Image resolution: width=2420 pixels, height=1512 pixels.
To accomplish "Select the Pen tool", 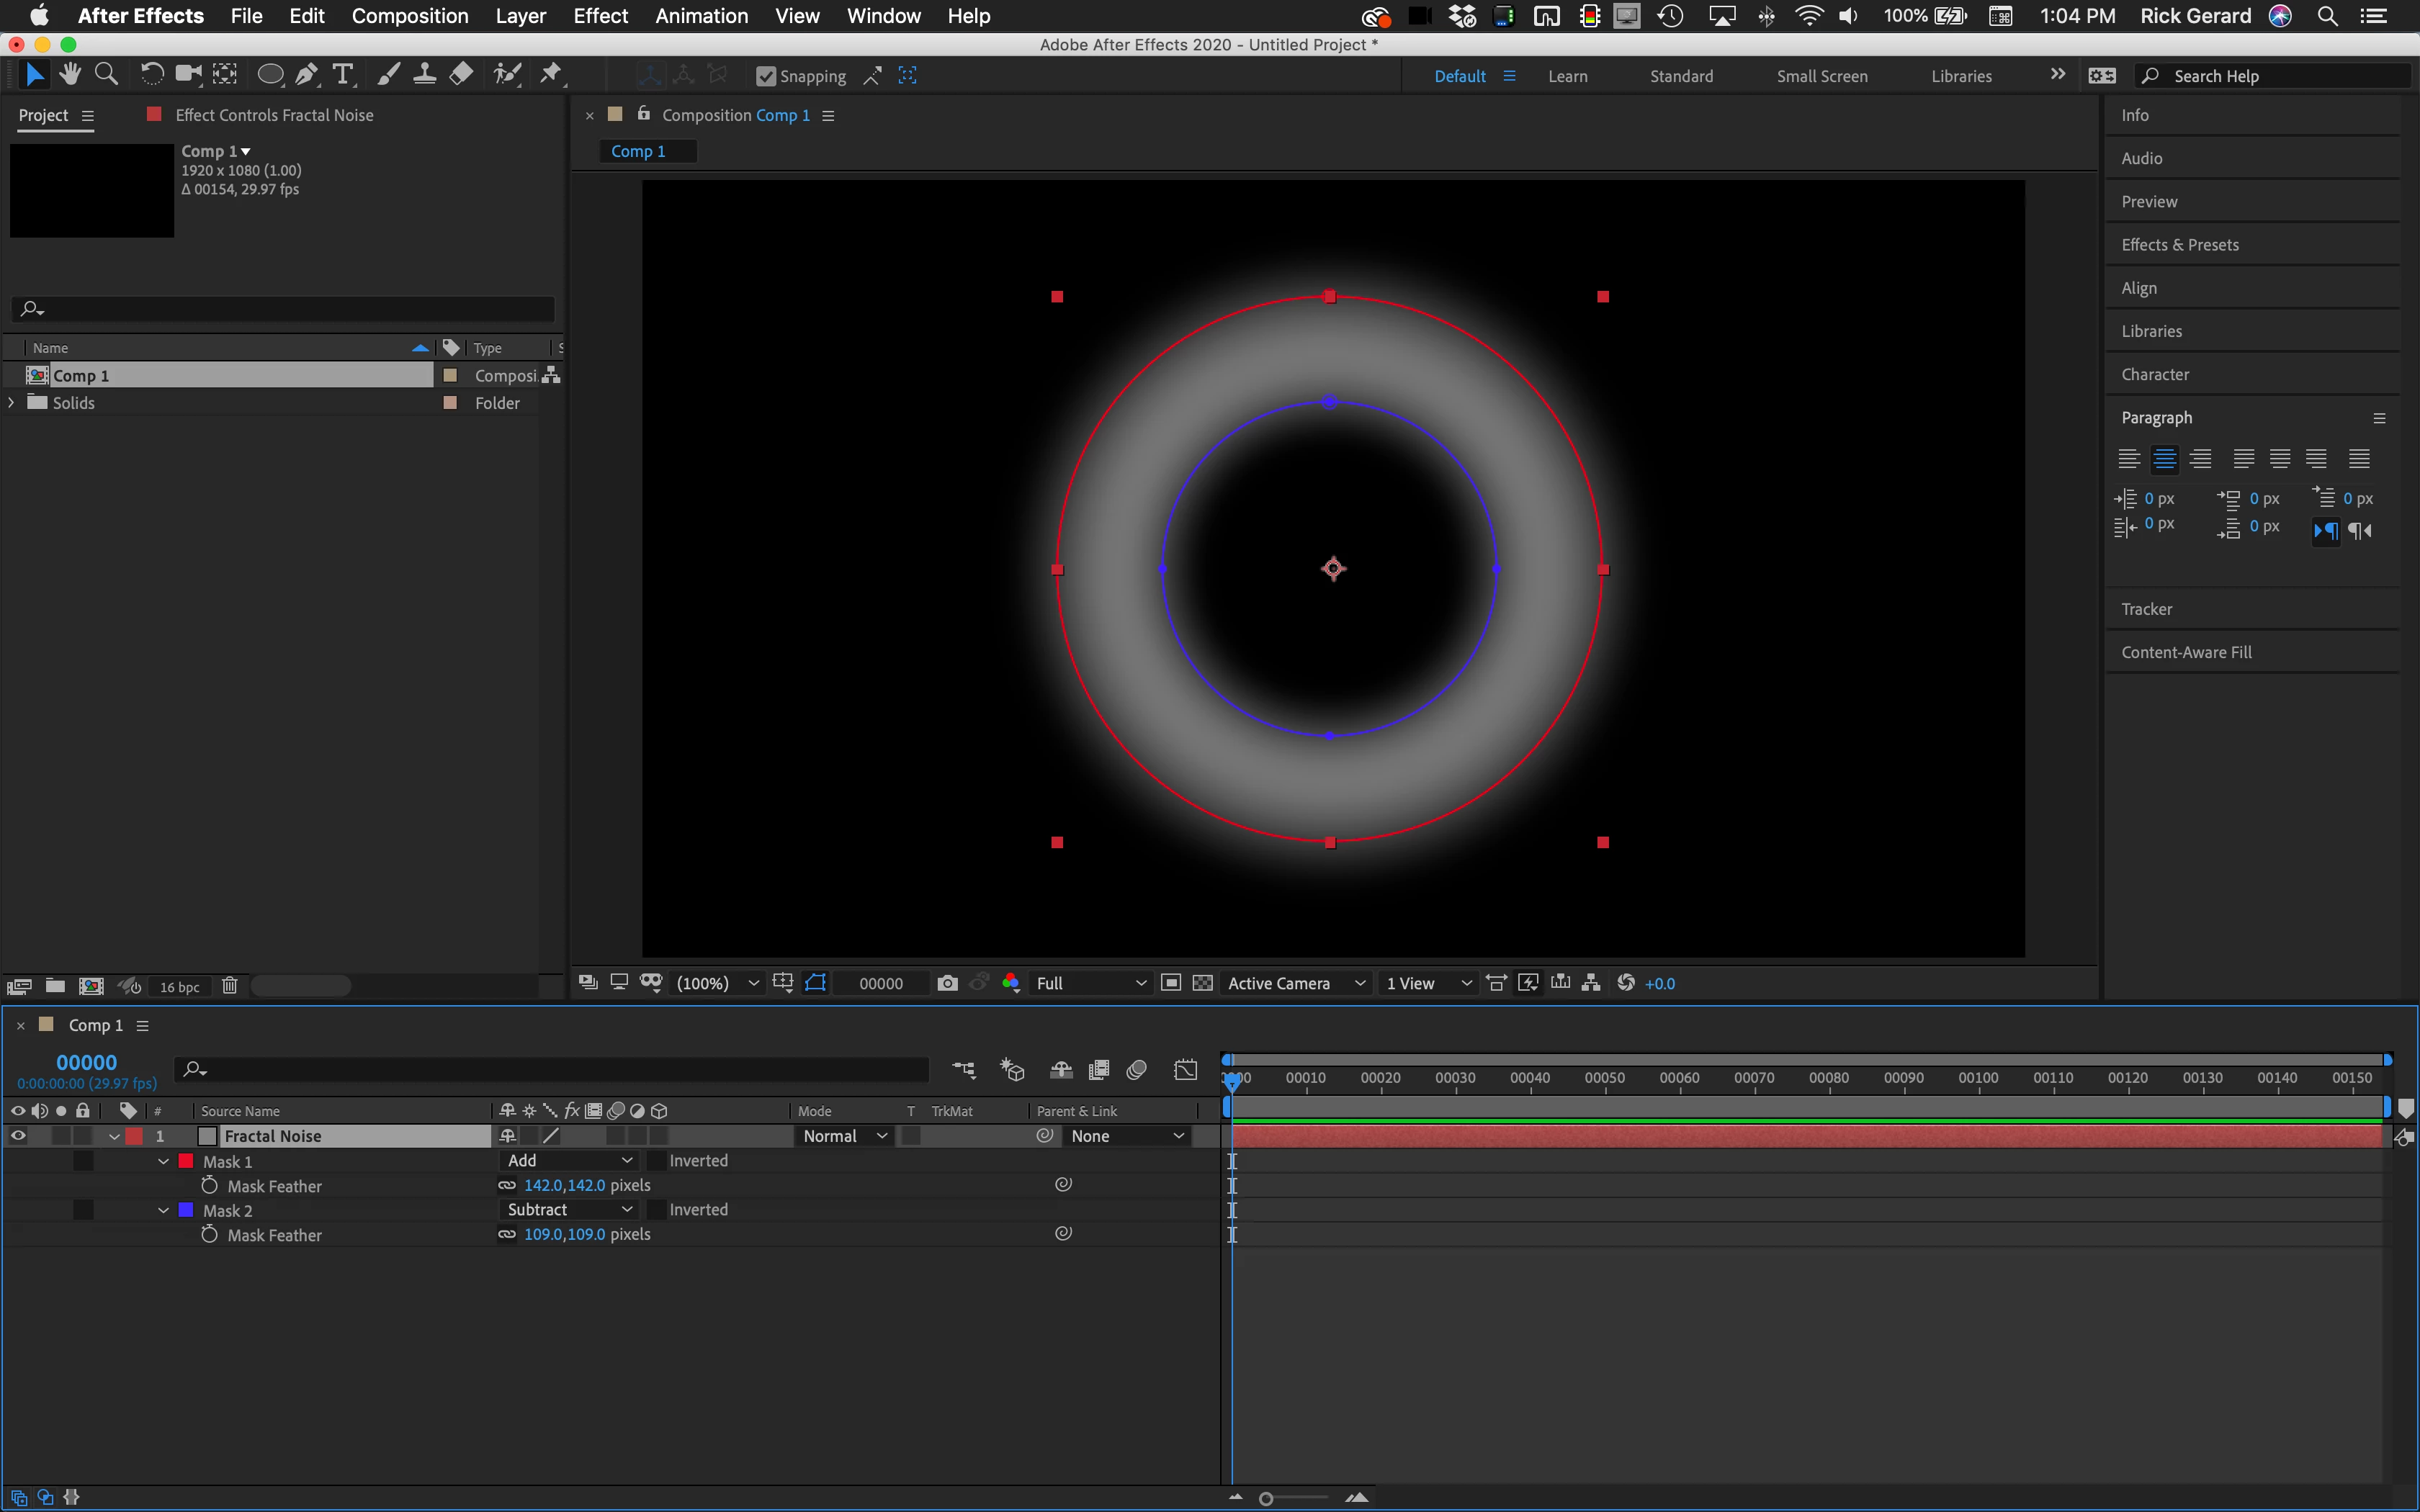I will coord(307,75).
